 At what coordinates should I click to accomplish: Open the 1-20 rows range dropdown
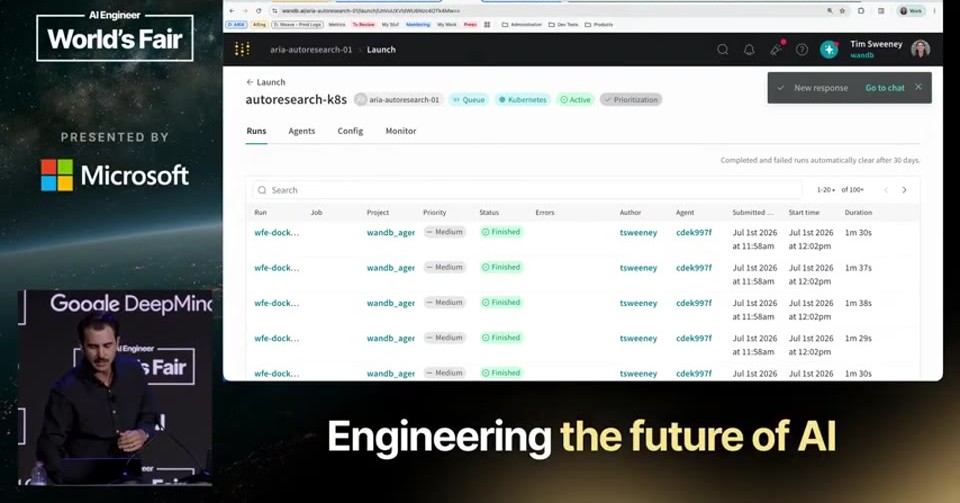(x=825, y=190)
